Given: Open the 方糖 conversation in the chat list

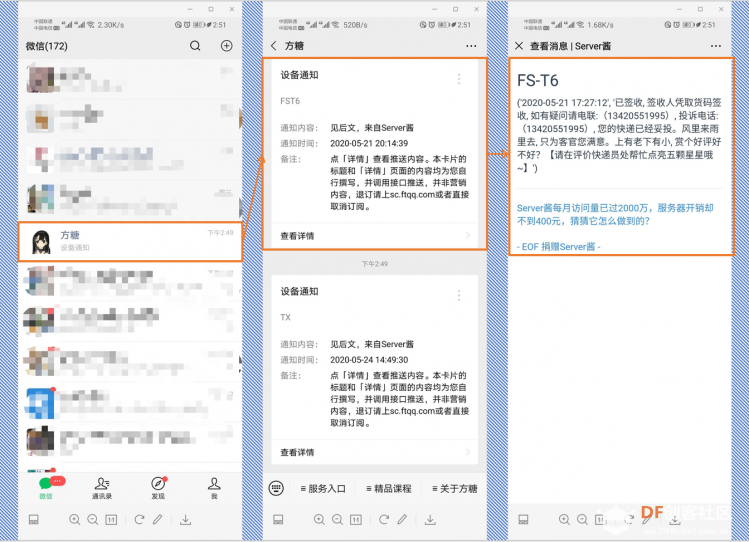Looking at the screenshot, I should pos(130,241).
